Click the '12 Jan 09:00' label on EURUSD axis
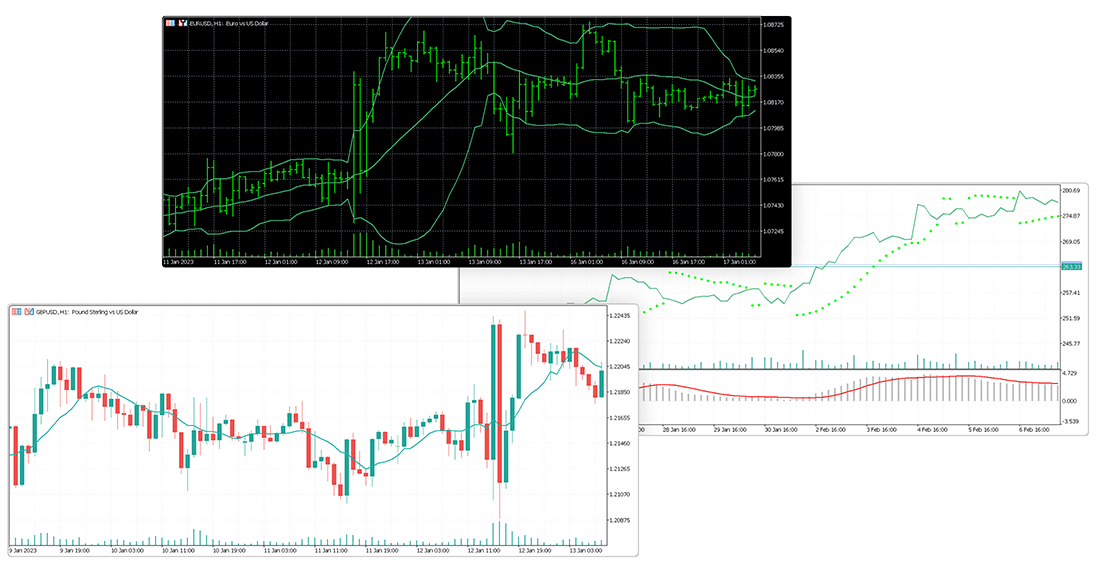Image resolution: width=1097 pixels, height=569 pixels. click(x=332, y=262)
